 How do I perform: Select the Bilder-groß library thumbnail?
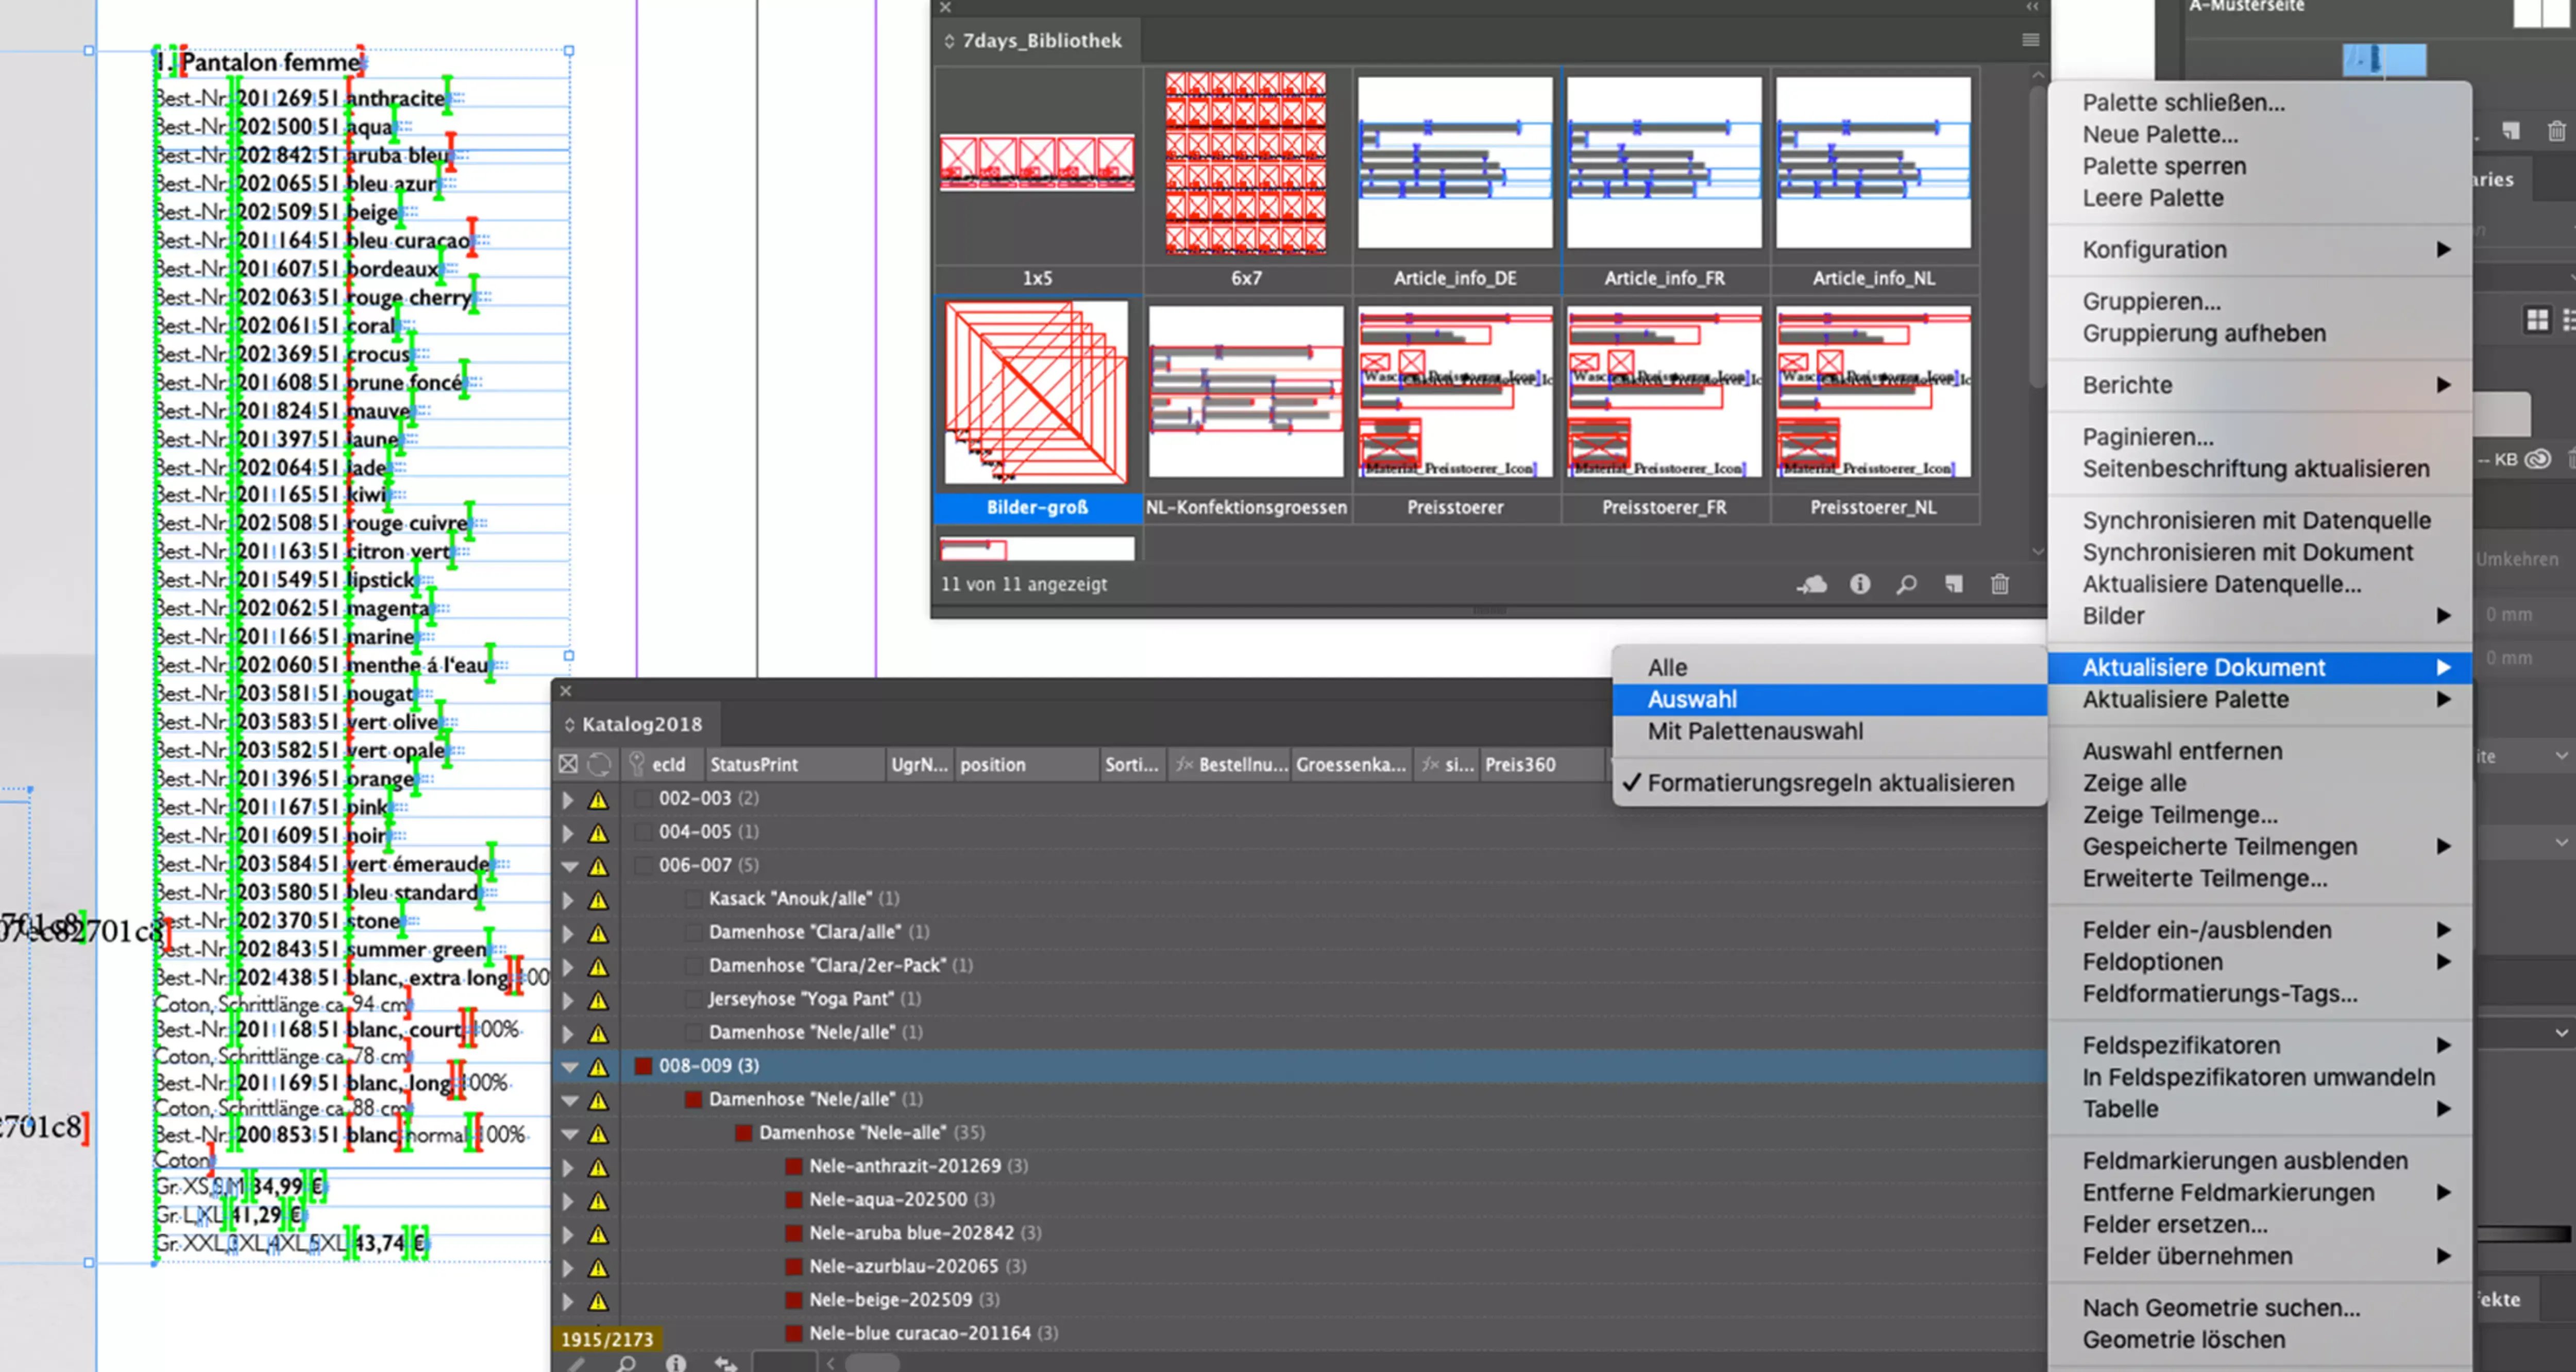pyautogui.click(x=1037, y=394)
